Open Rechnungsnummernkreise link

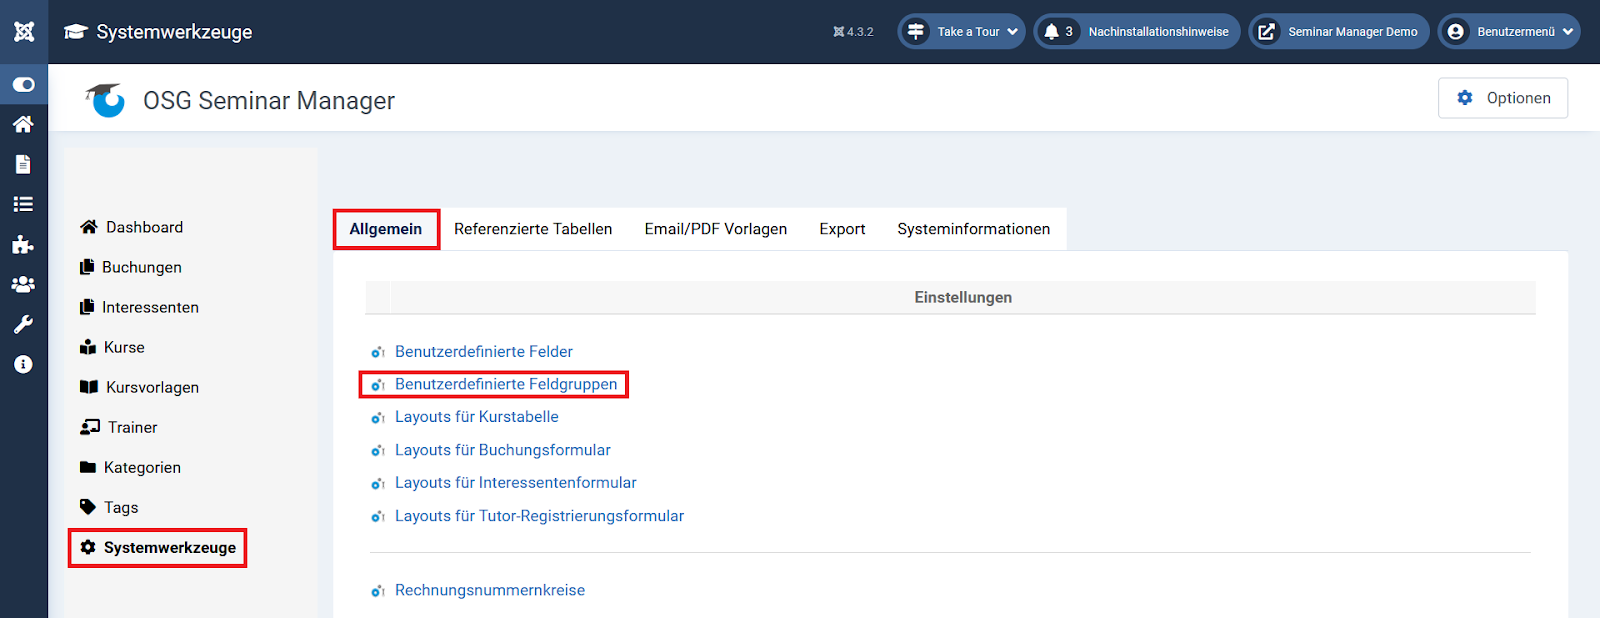490,590
